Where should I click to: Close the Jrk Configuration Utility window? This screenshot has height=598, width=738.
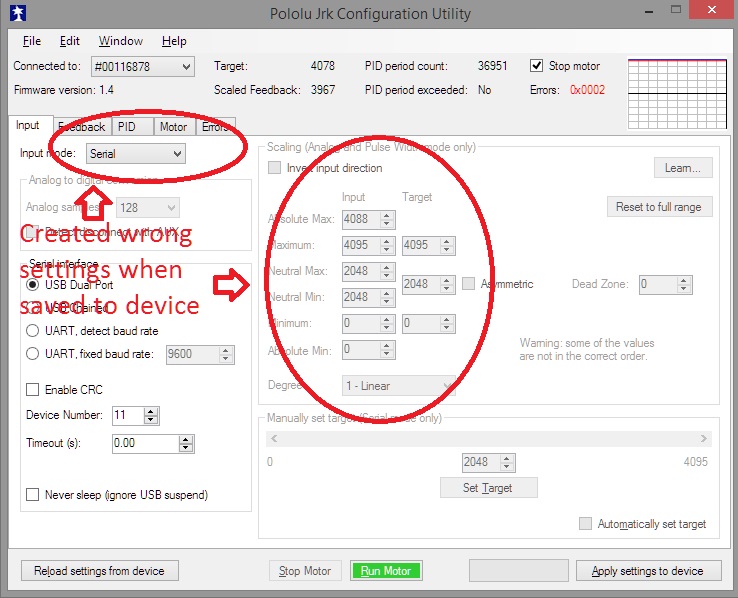click(x=712, y=9)
